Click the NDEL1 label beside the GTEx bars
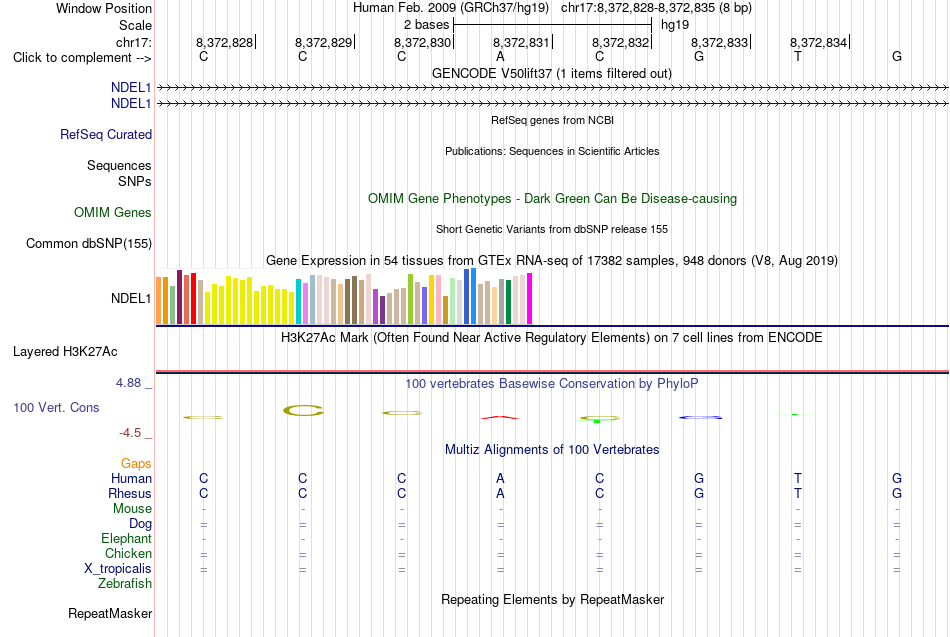This screenshot has width=950, height=637. (x=131, y=298)
